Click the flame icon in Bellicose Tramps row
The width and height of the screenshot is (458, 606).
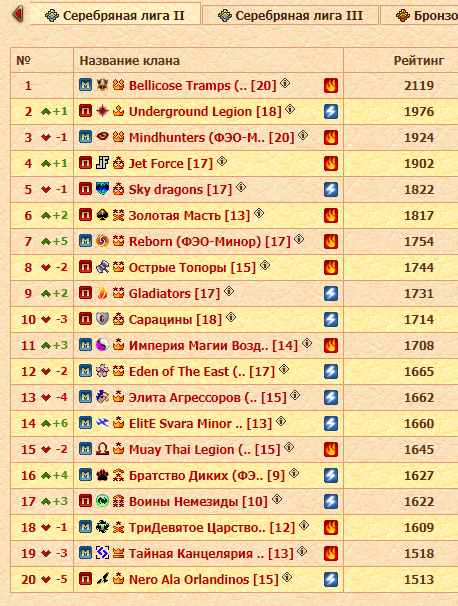[331, 85]
